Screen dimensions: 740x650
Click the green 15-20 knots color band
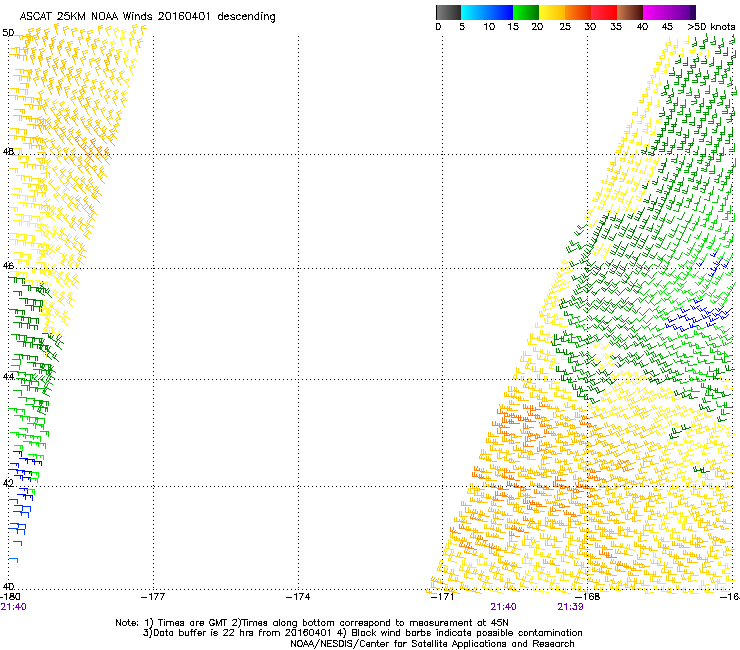coord(526,12)
